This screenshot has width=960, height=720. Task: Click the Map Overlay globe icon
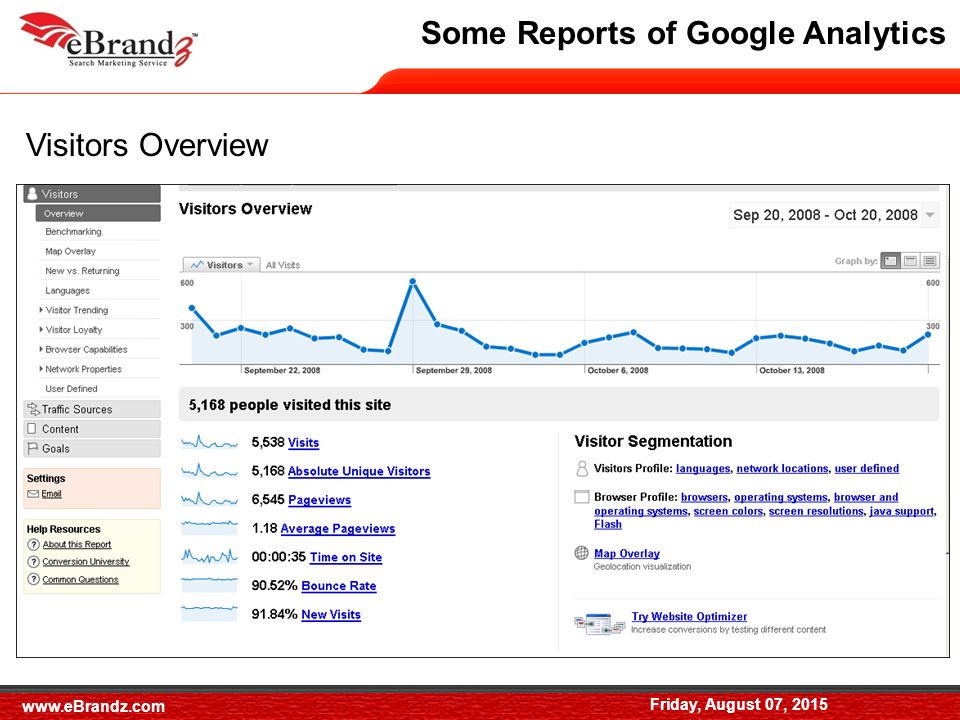pos(582,553)
